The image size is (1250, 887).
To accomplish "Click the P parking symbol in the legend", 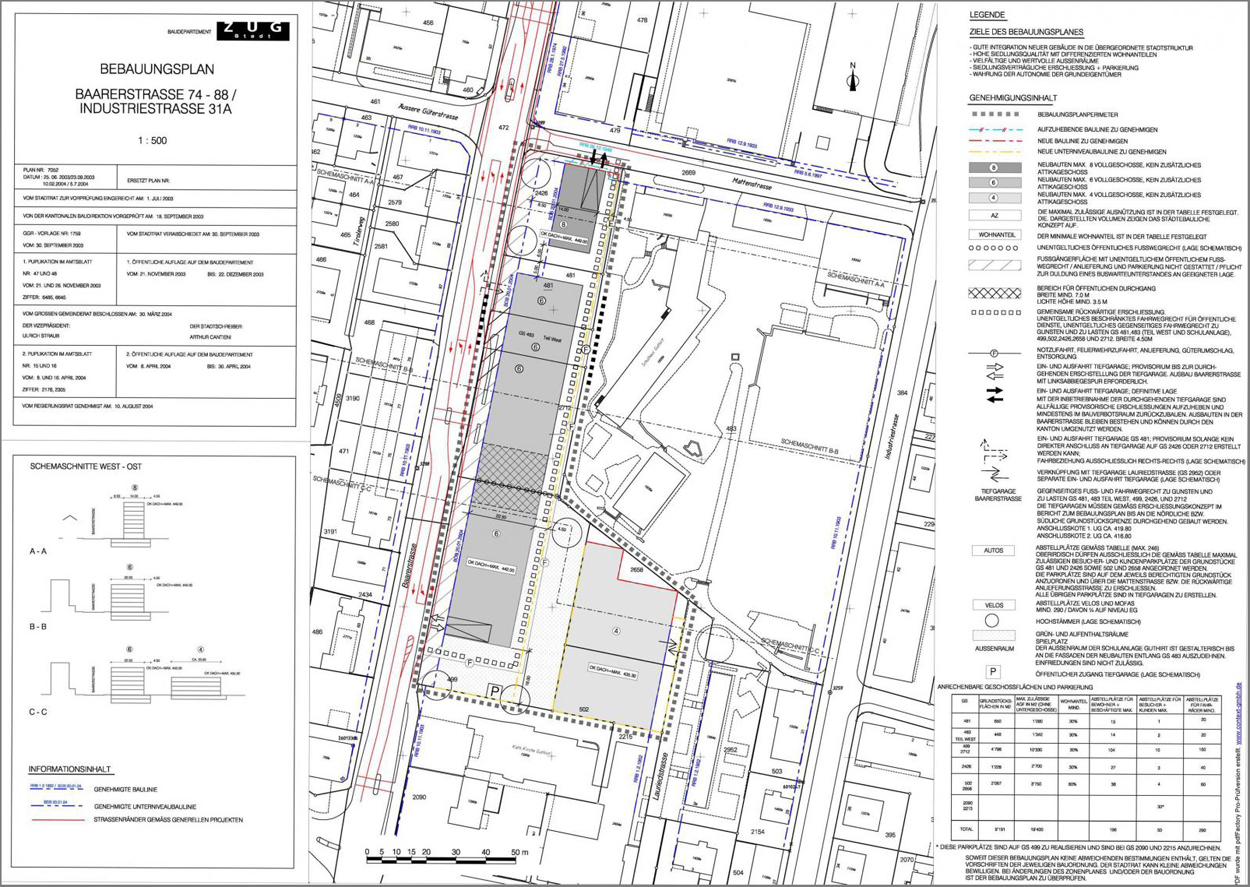I will click(995, 673).
